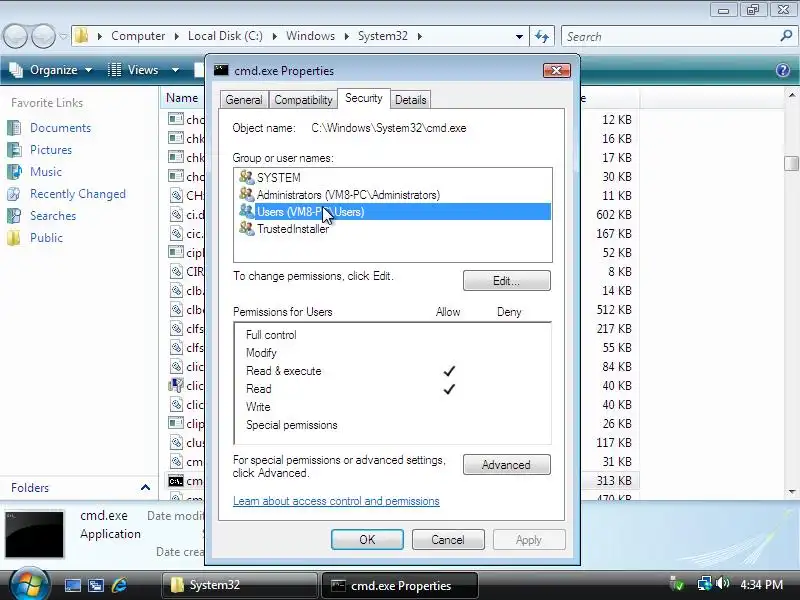Image resolution: width=800 pixels, height=600 pixels.
Task: Click the cmd.exe preview thumbnail
Action: click(35, 534)
